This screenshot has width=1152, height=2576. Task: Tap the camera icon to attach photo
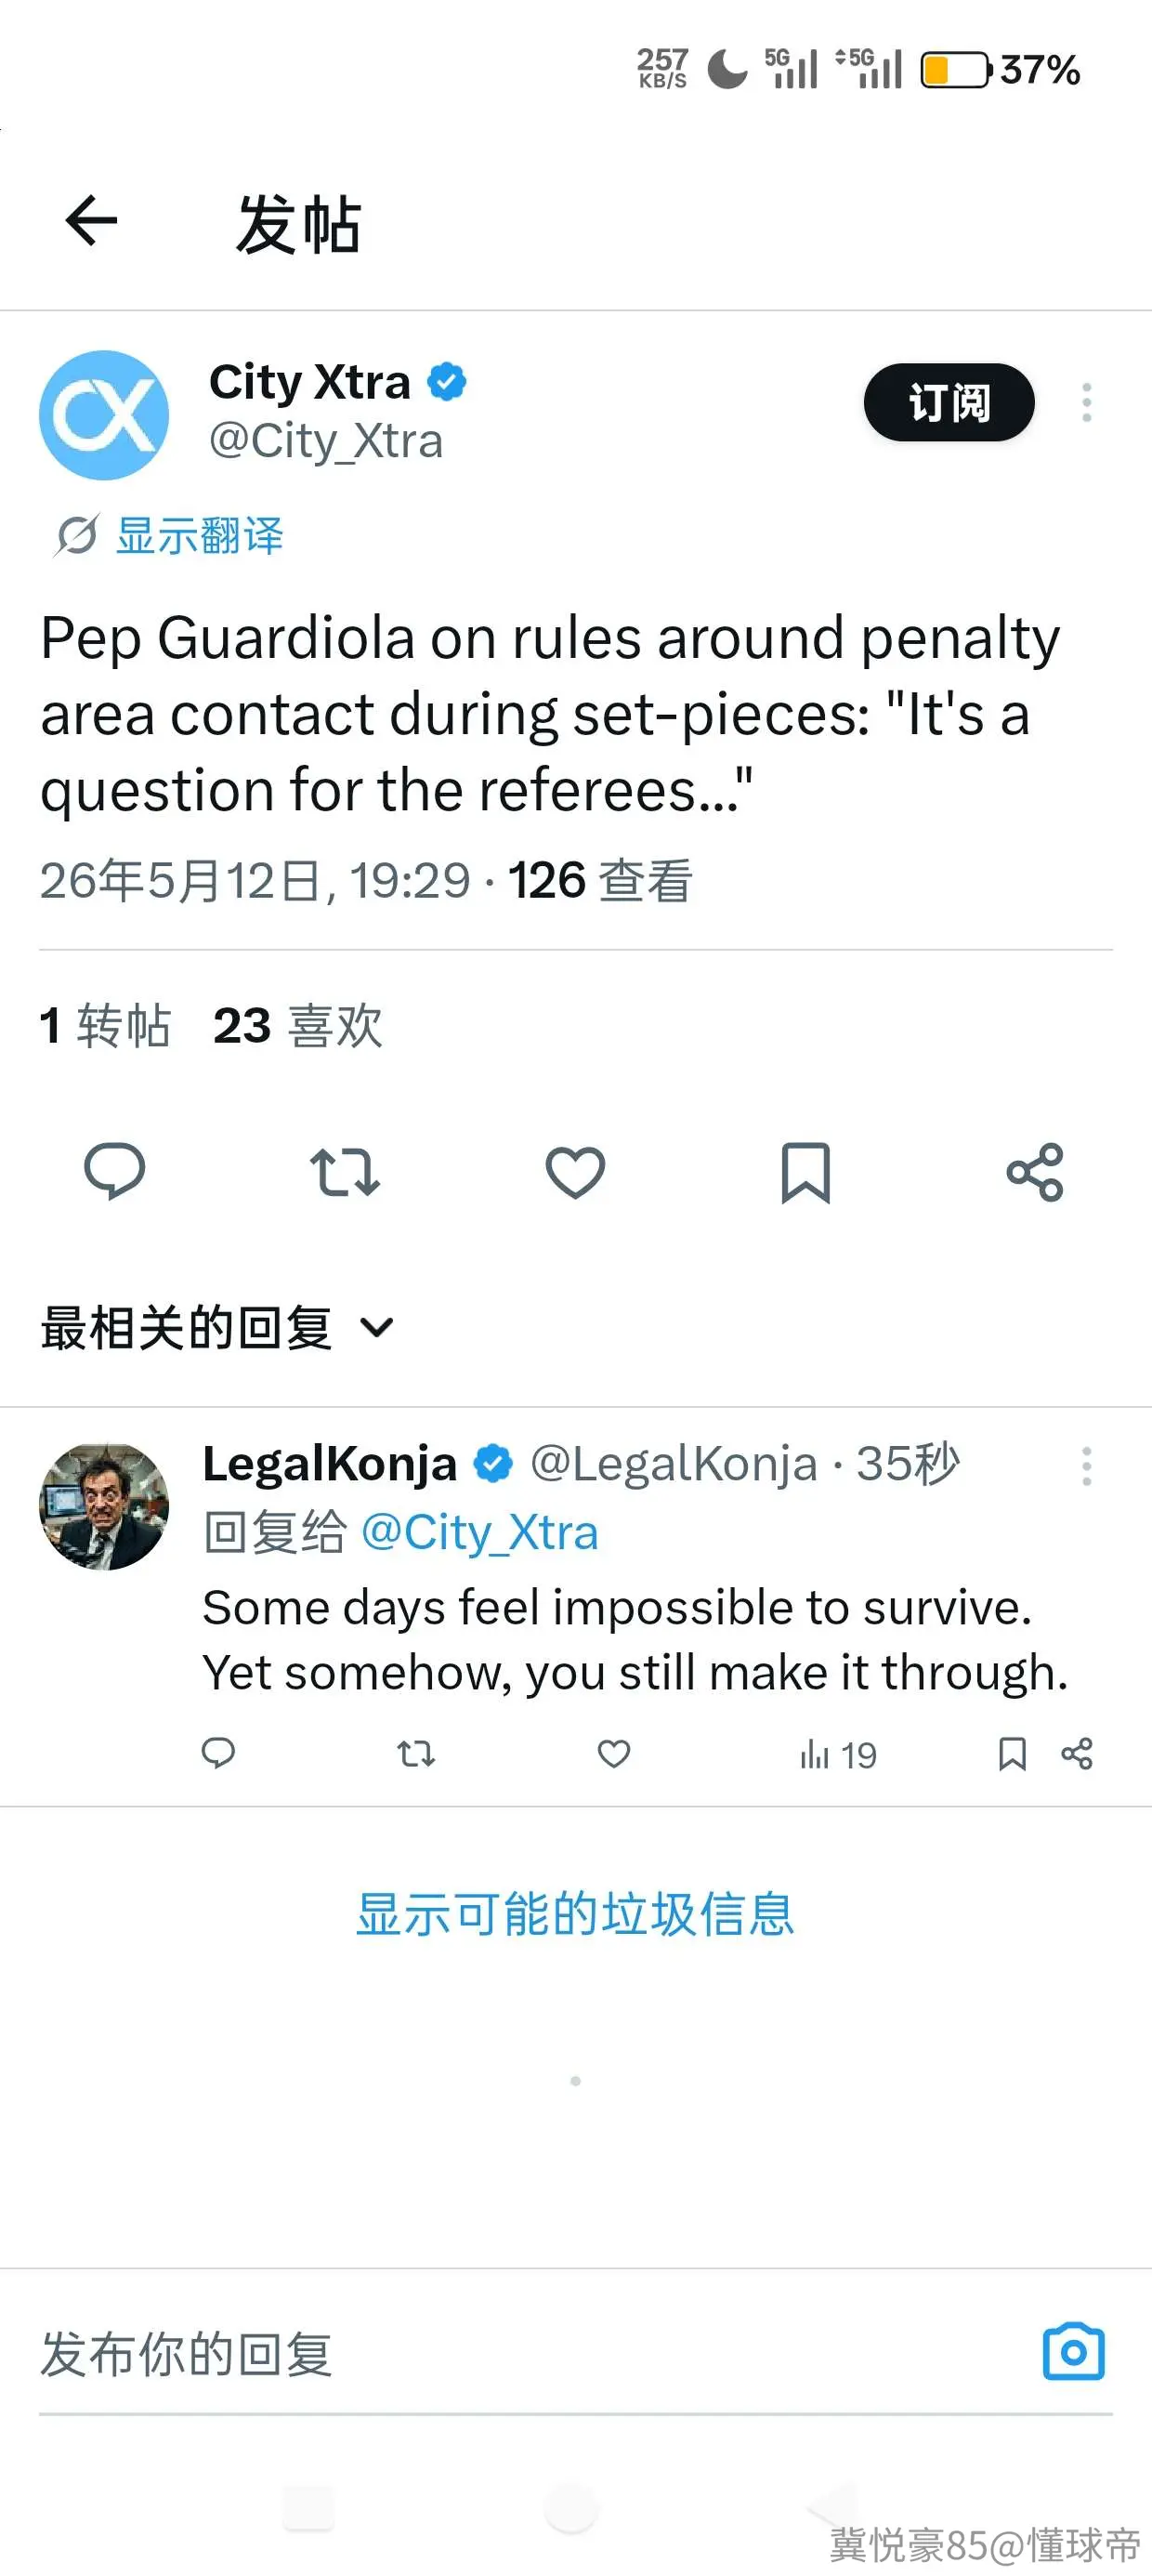1074,2351
